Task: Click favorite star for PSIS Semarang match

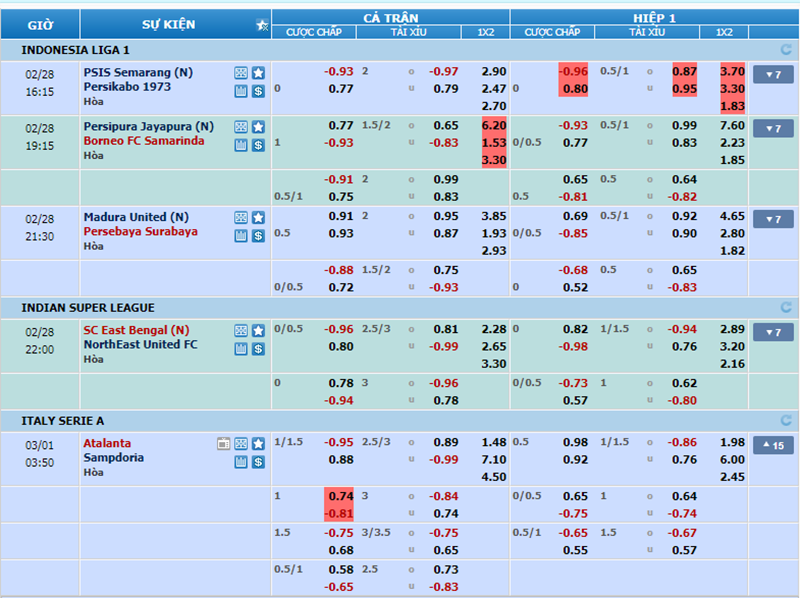Action: pos(258,73)
